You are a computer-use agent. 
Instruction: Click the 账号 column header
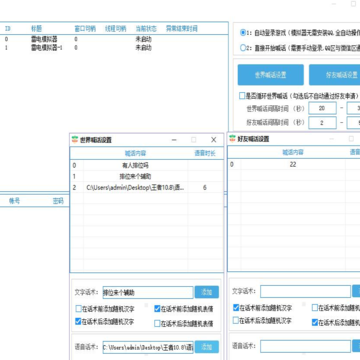point(14,201)
